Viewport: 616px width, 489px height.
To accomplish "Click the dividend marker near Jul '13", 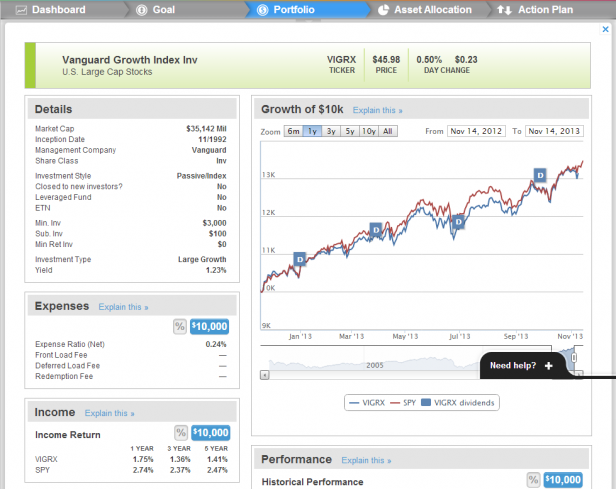I will point(458,222).
